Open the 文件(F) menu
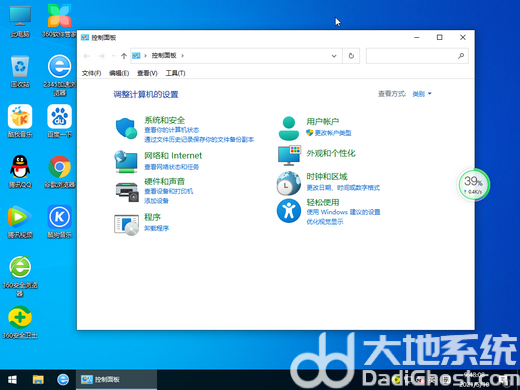The image size is (520, 390). pyautogui.click(x=91, y=73)
